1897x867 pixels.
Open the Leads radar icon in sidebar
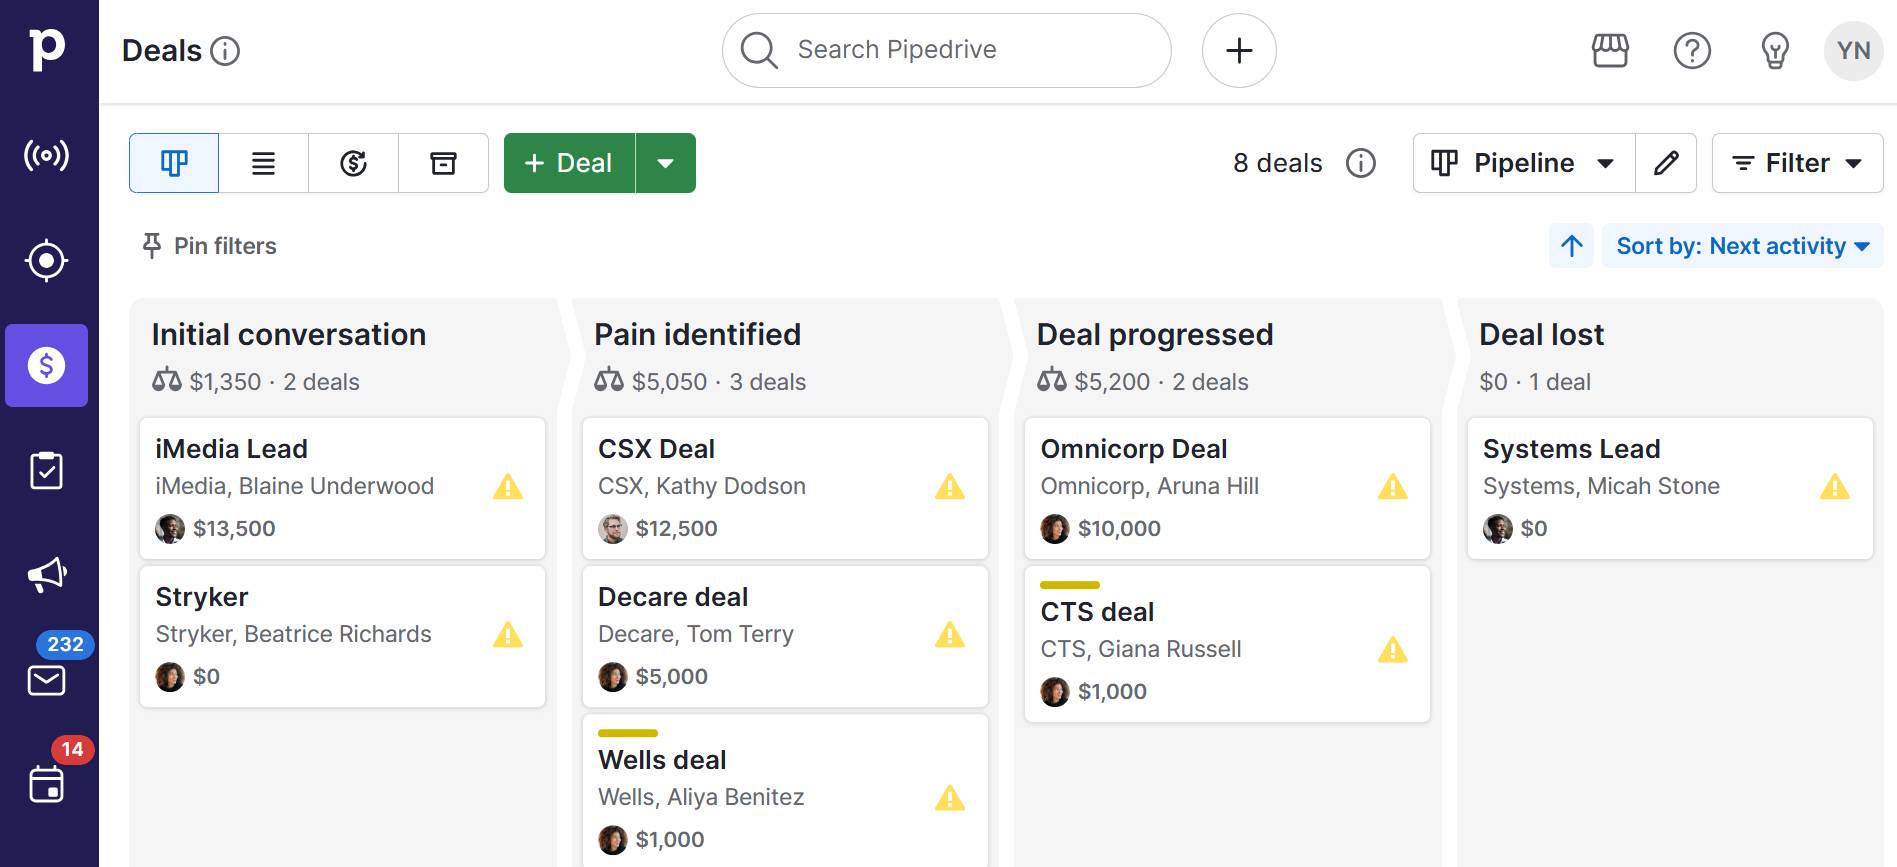coord(46,156)
